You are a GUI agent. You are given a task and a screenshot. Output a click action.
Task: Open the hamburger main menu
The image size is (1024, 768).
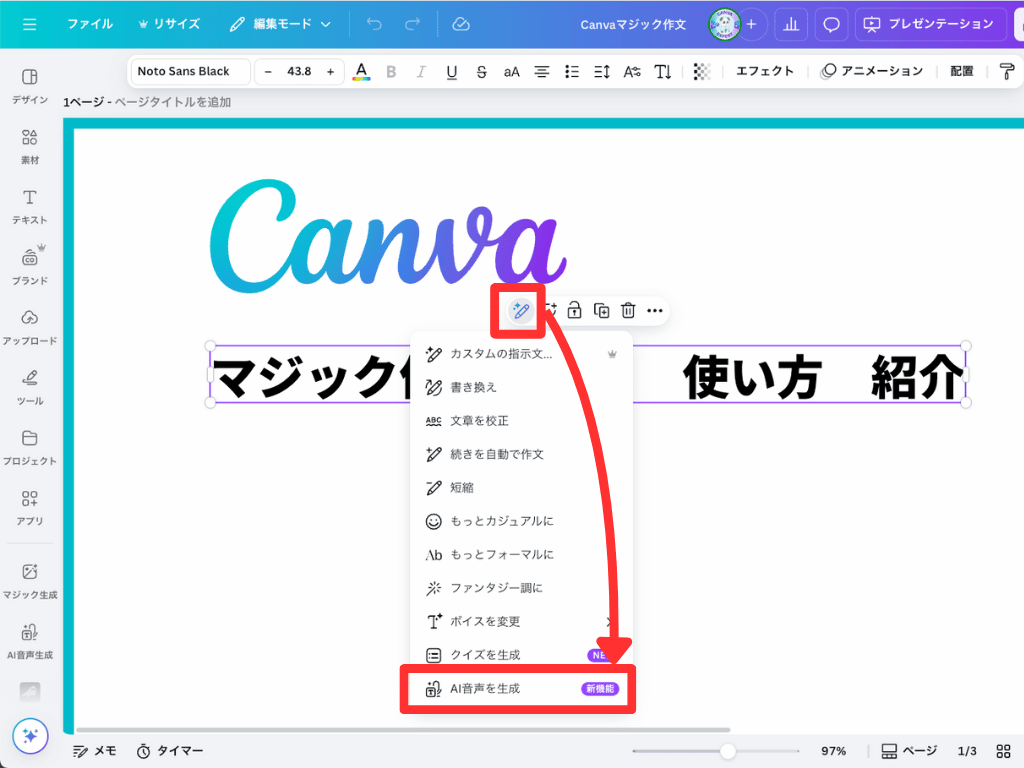point(29,24)
